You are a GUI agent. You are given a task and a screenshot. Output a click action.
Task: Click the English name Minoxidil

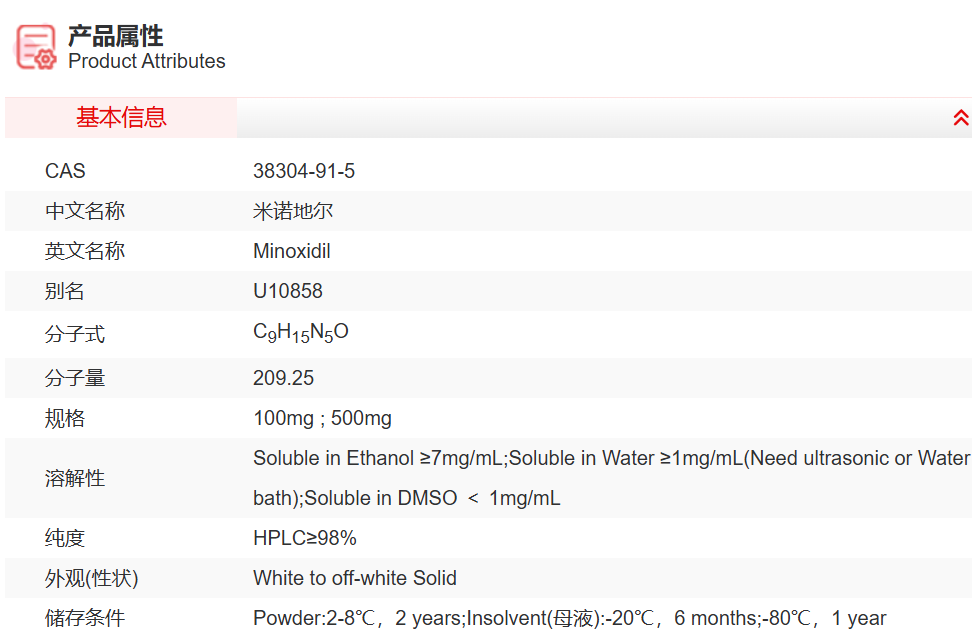point(292,251)
